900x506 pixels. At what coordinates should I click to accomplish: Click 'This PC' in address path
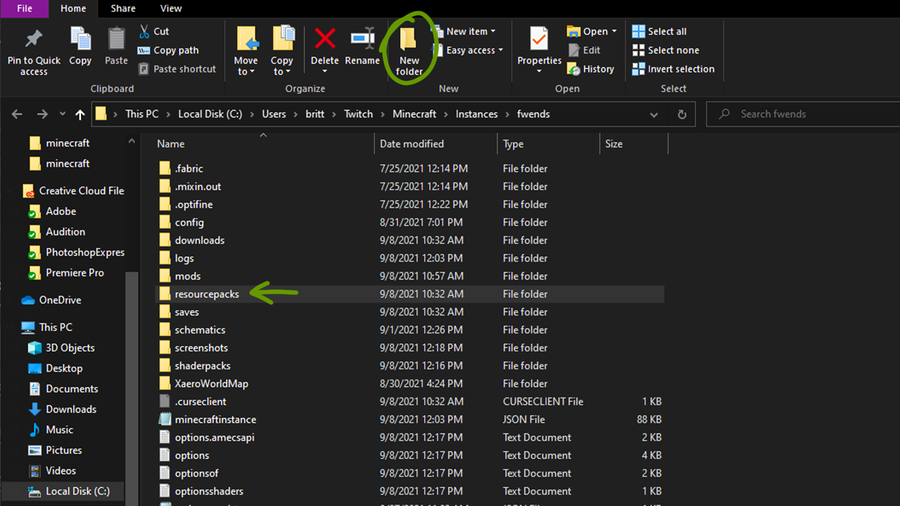click(x=142, y=114)
